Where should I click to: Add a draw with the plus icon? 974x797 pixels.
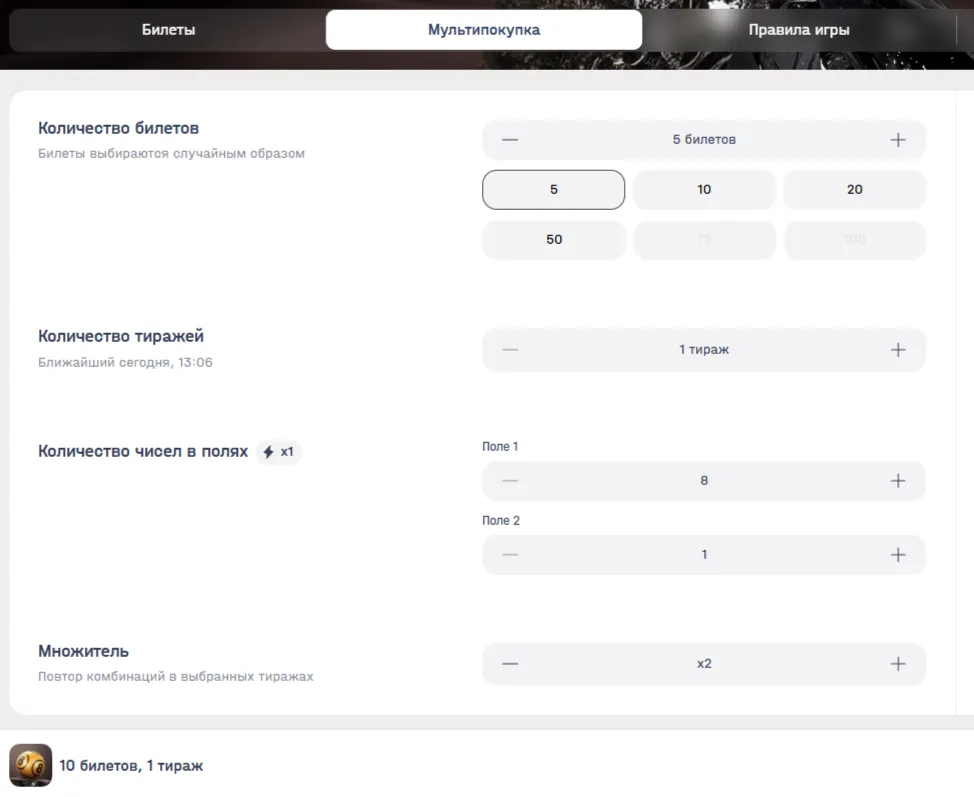pos(898,350)
